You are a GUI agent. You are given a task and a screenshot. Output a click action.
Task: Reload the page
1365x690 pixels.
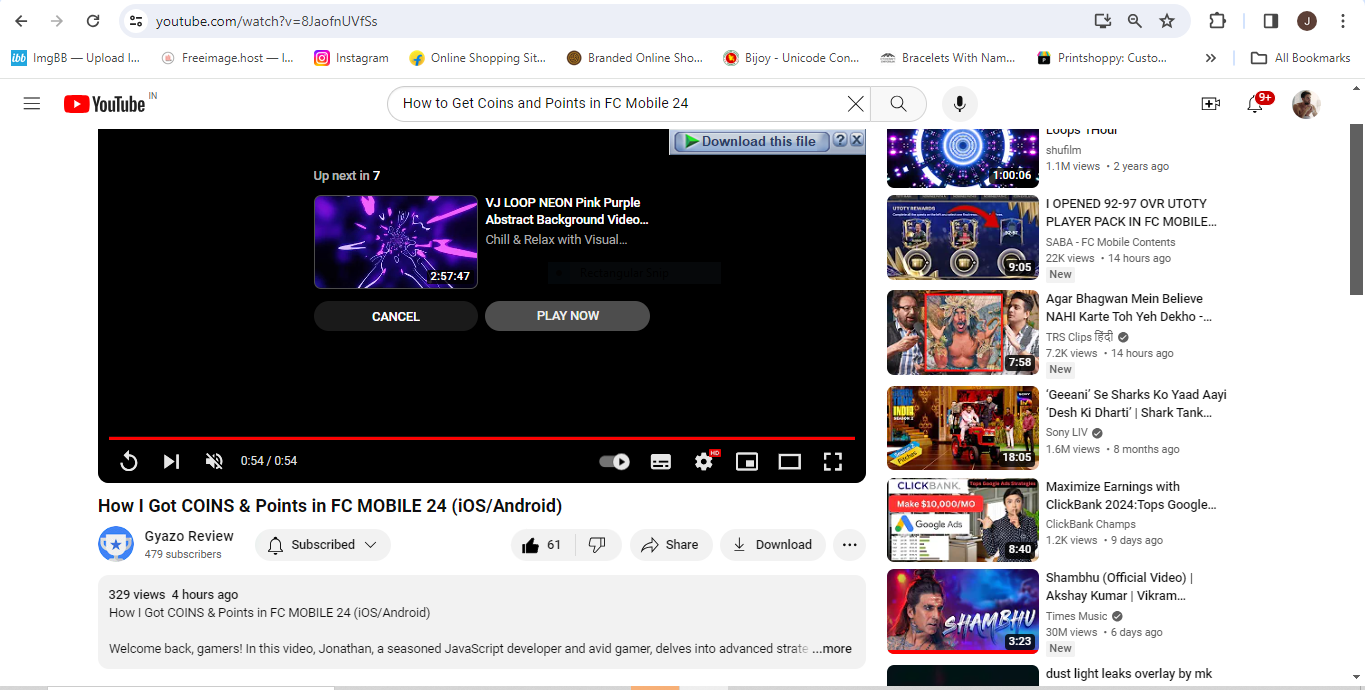pos(93,20)
